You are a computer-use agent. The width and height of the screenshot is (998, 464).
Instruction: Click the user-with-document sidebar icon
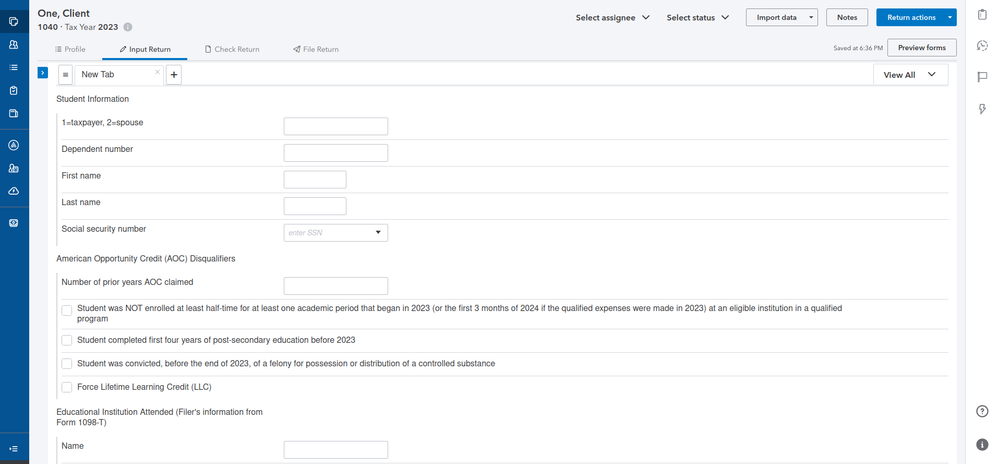pos(13,168)
